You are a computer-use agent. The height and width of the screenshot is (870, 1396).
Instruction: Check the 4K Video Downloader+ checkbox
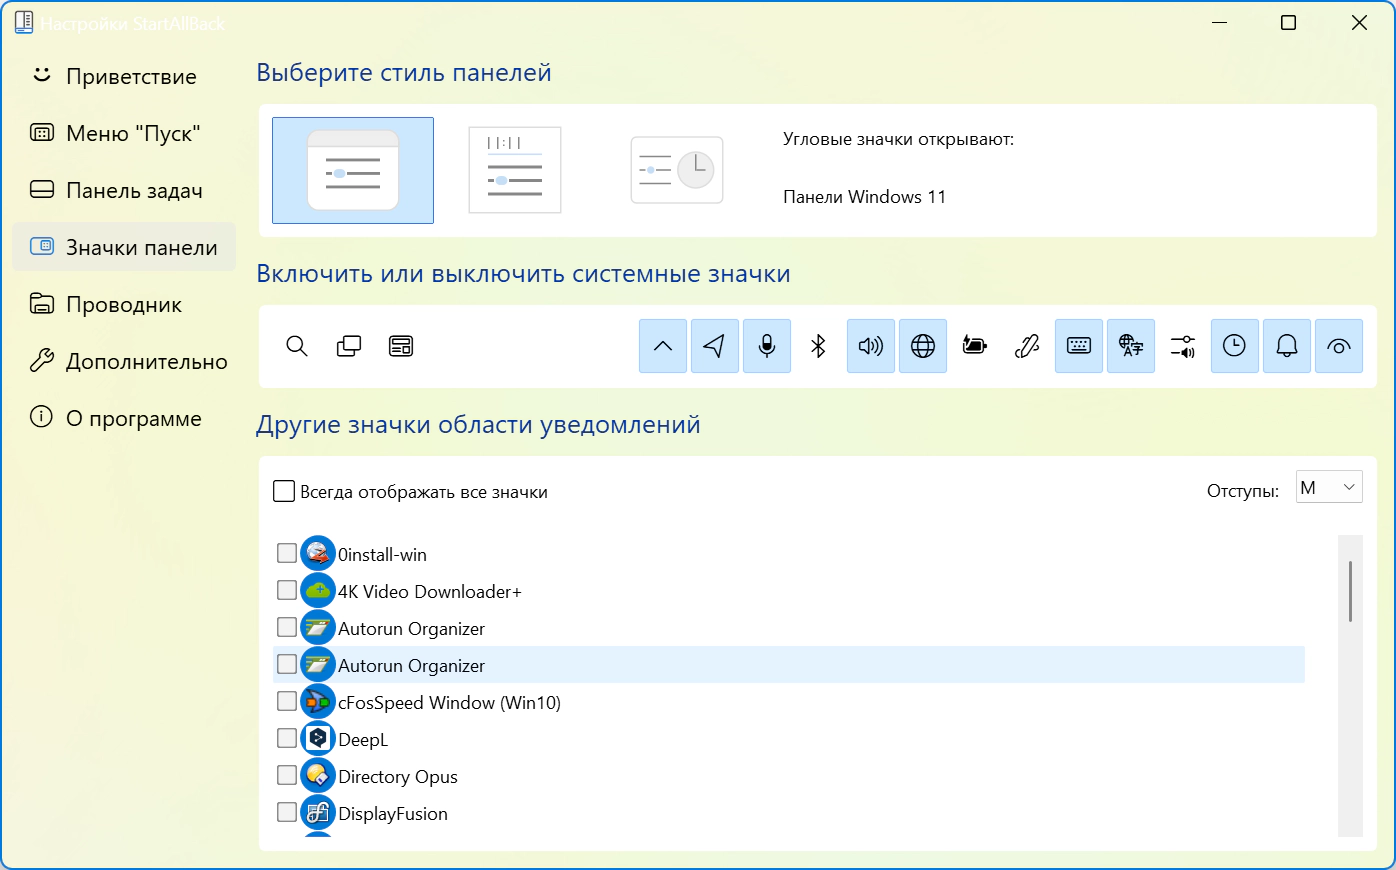pyautogui.click(x=287, y=590)
